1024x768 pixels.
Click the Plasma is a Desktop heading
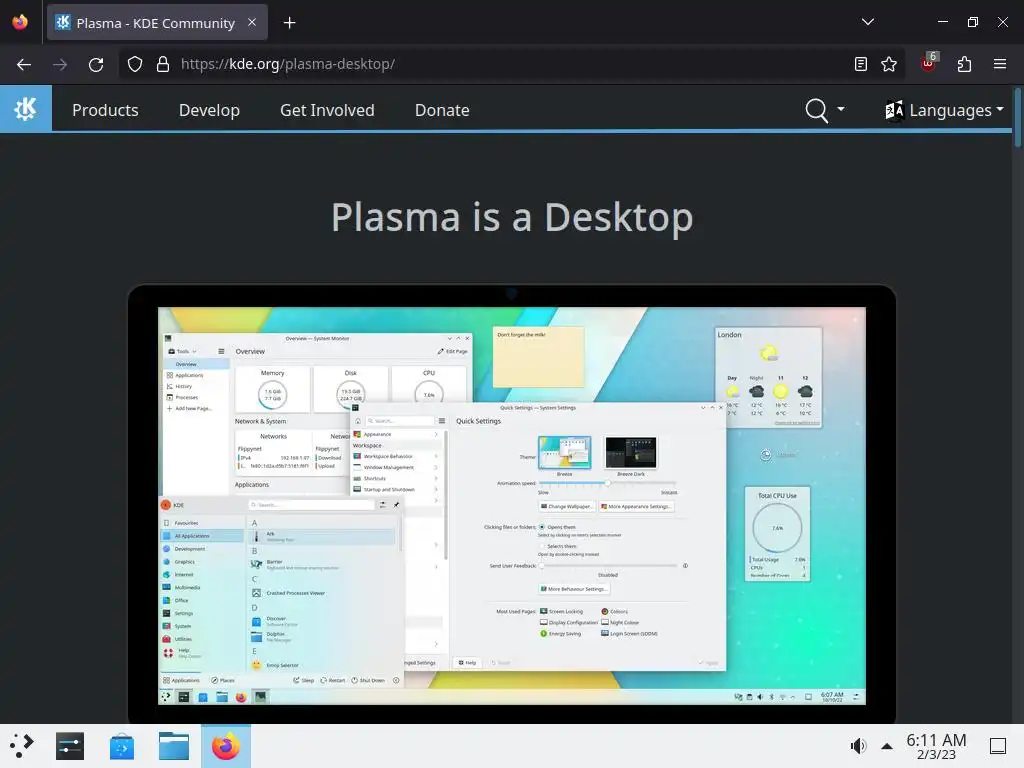pos(512,217)
